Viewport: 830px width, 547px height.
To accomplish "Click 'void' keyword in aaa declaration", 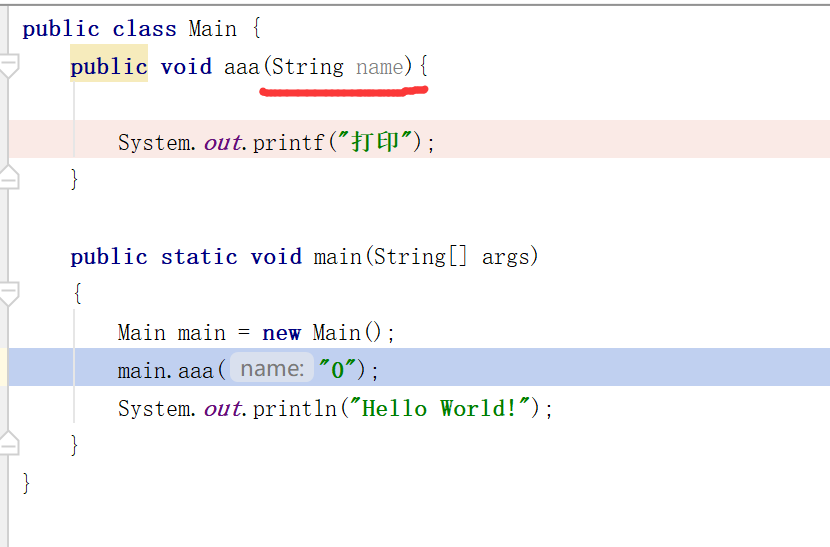I will tap(186, 67).
